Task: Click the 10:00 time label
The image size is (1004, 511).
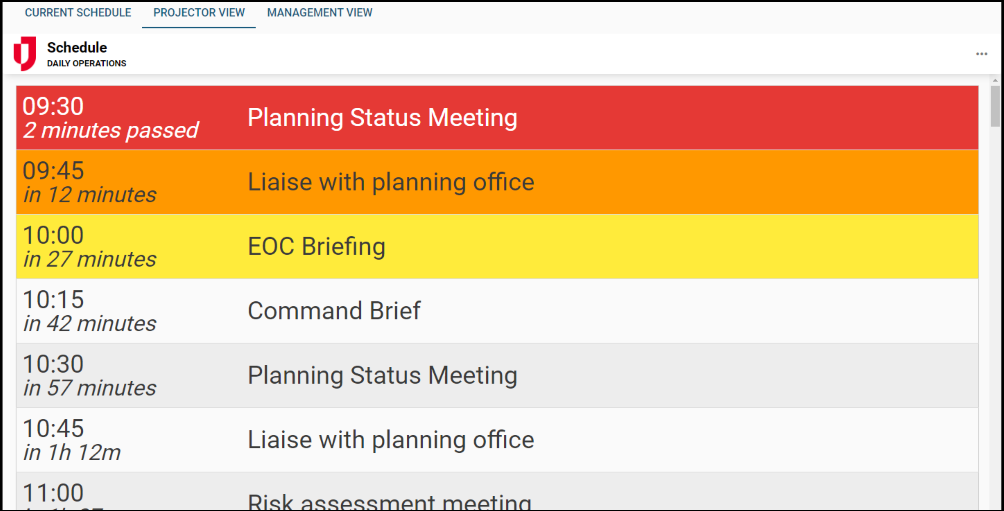Action: point(53,235)
